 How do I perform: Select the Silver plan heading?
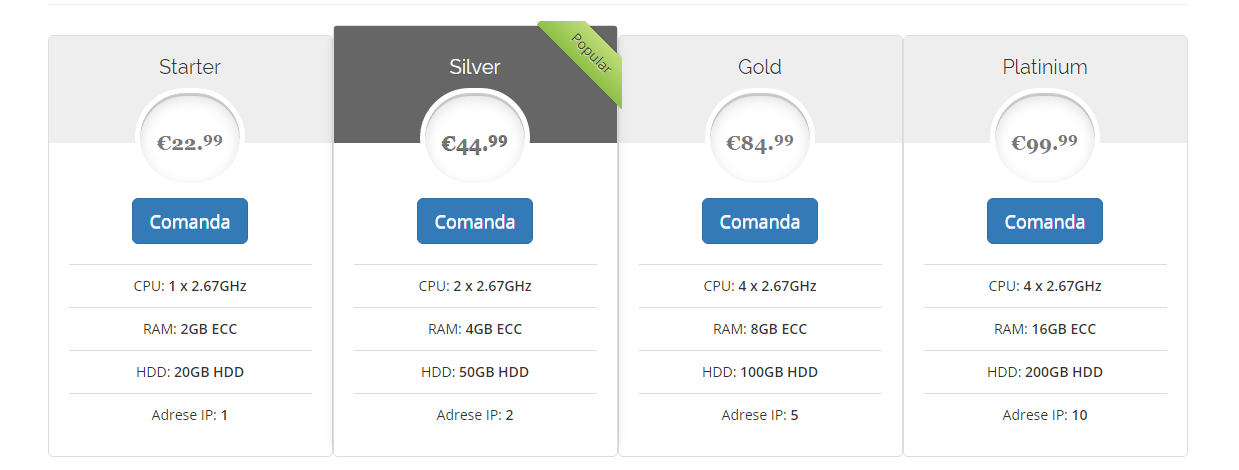[x=475, y=67]
